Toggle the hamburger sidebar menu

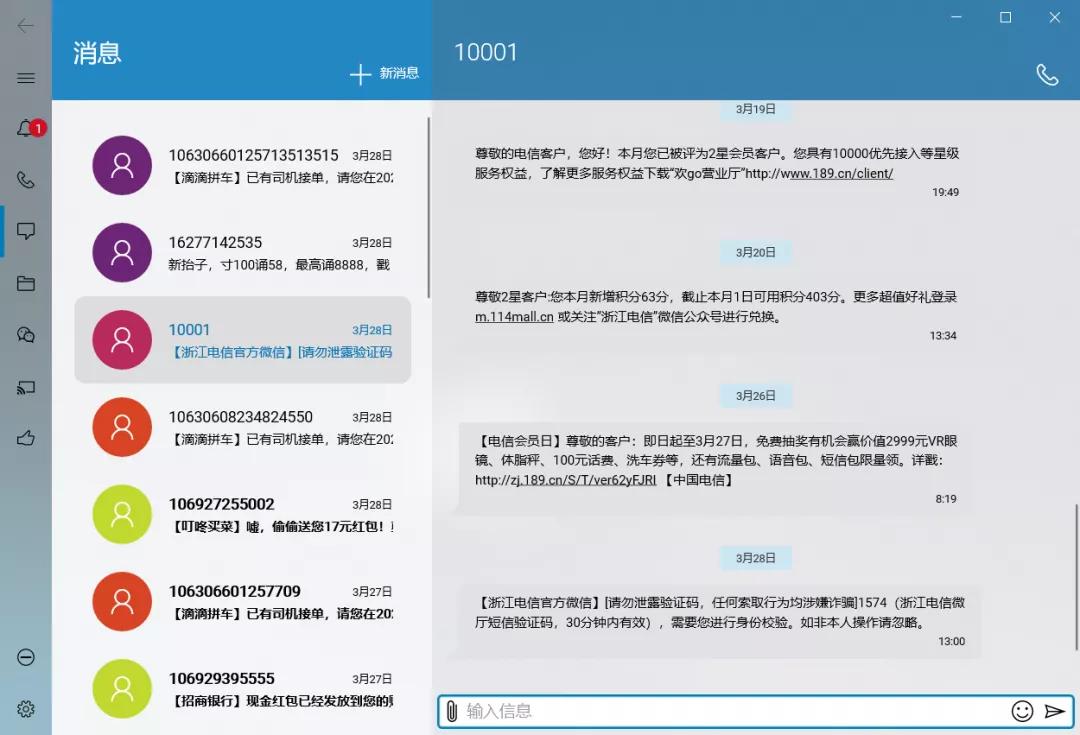tap(26, 80)
